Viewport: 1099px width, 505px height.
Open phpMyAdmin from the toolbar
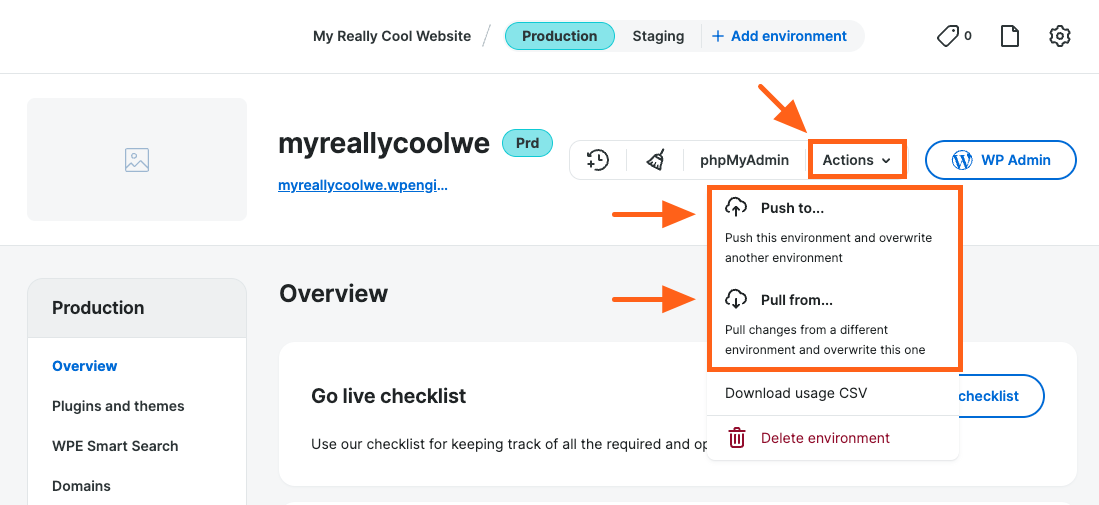click(744, 160)
